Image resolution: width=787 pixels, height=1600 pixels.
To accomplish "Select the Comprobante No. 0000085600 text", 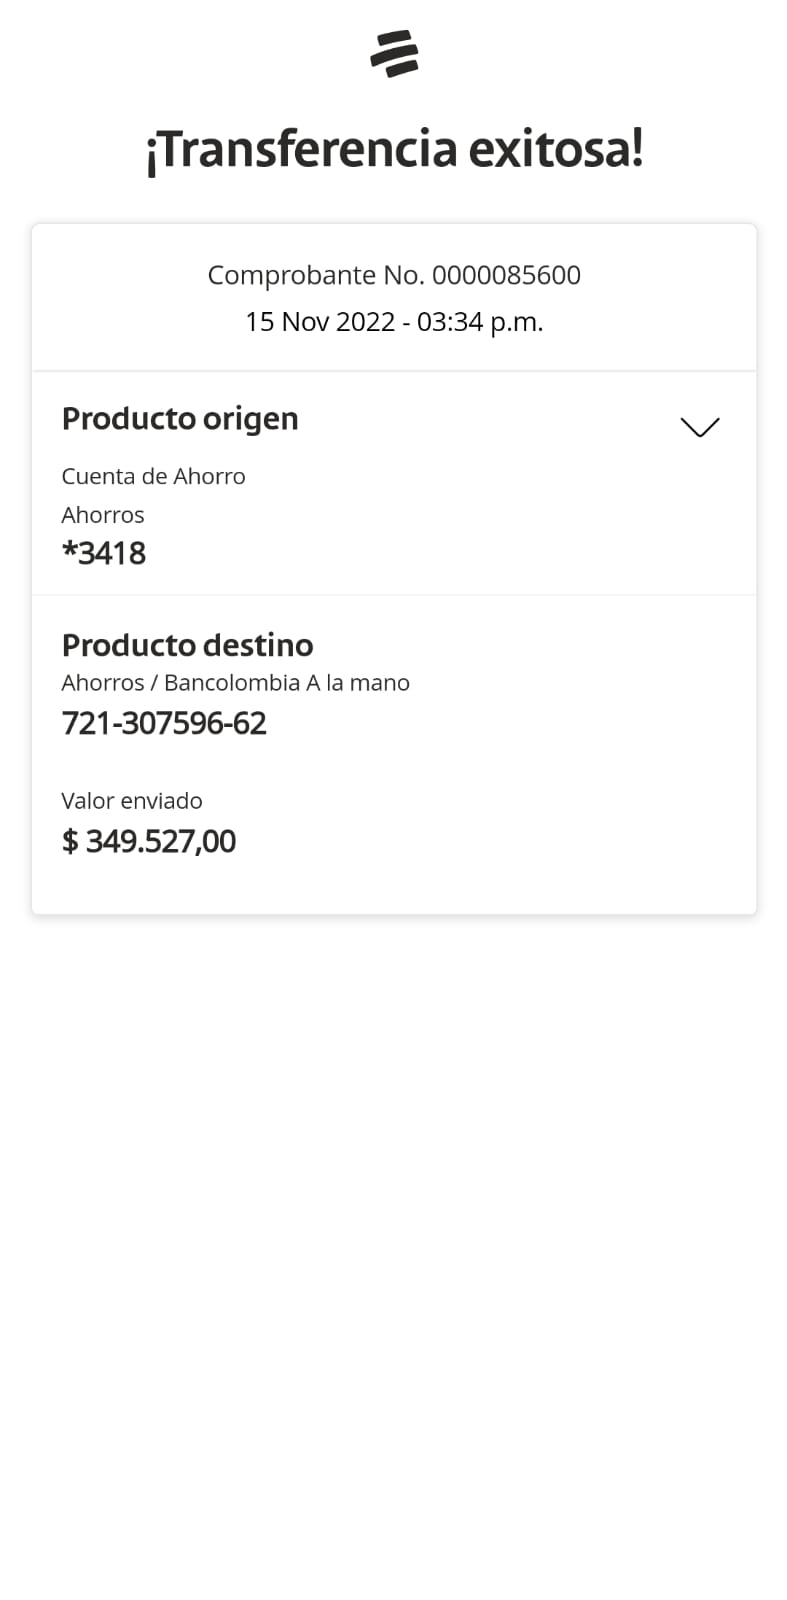I will coord(394,275).
